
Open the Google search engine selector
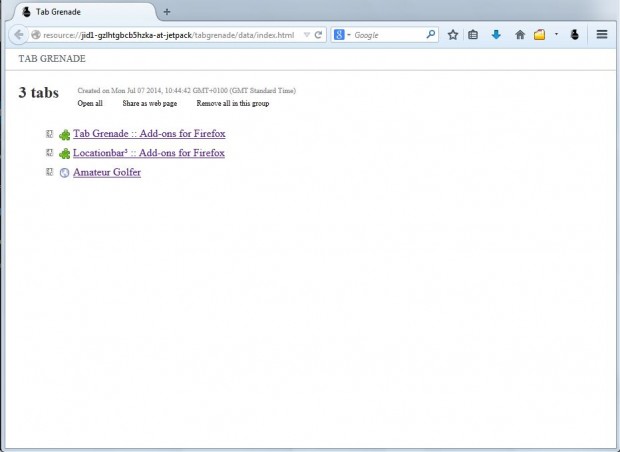point(342,35)
